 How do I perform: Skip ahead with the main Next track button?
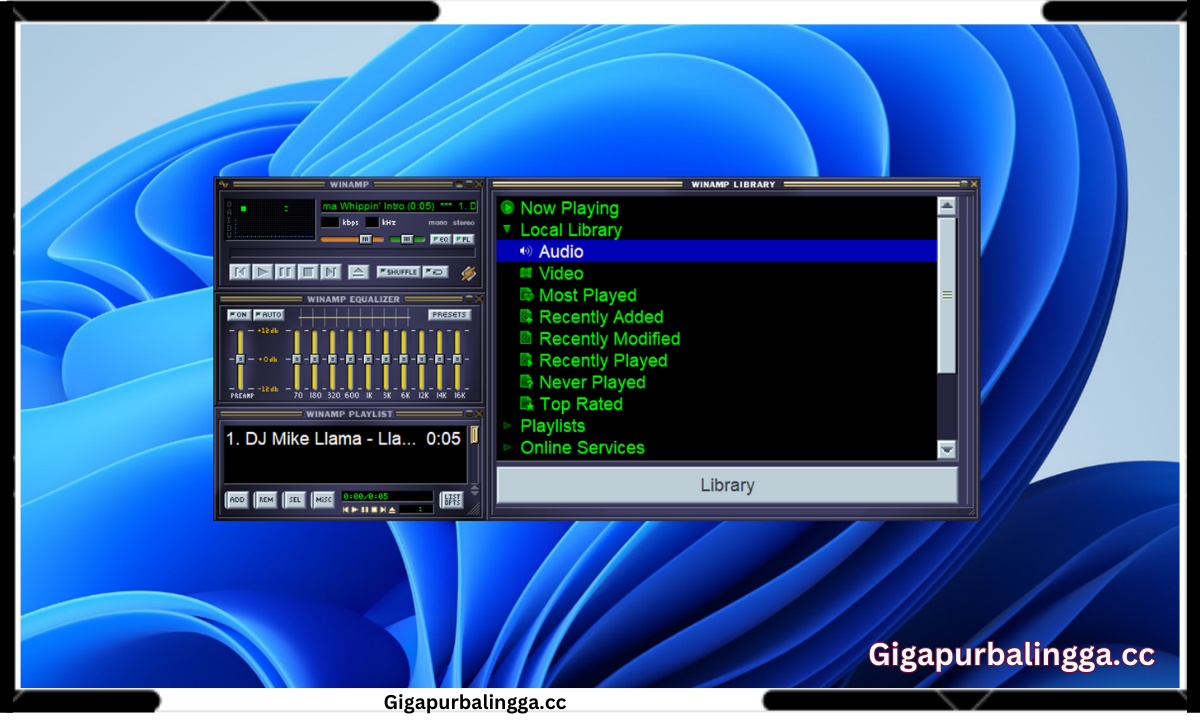[331, 272]
